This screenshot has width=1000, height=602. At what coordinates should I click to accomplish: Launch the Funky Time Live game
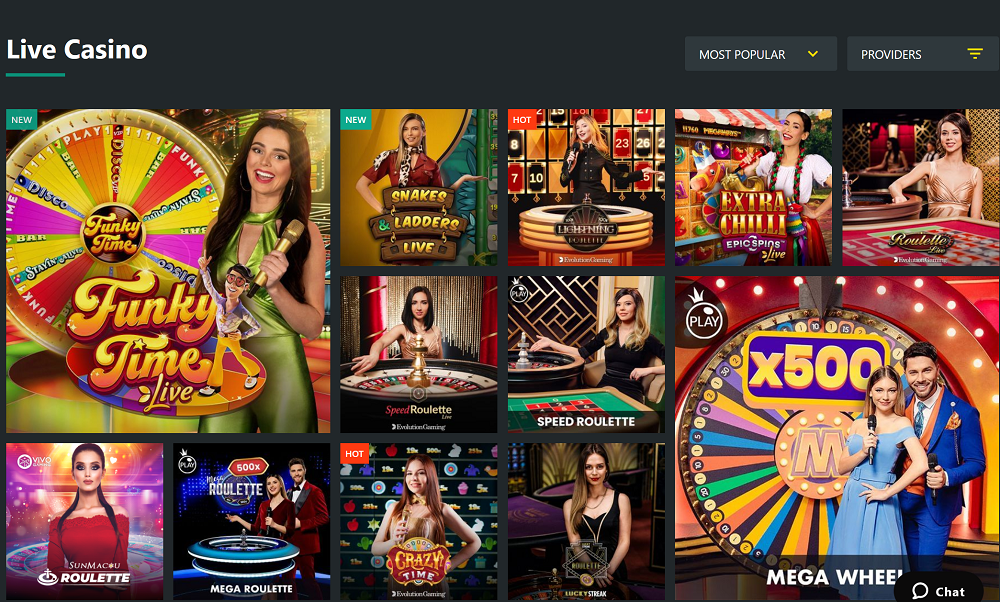click(x=168, y=271)
